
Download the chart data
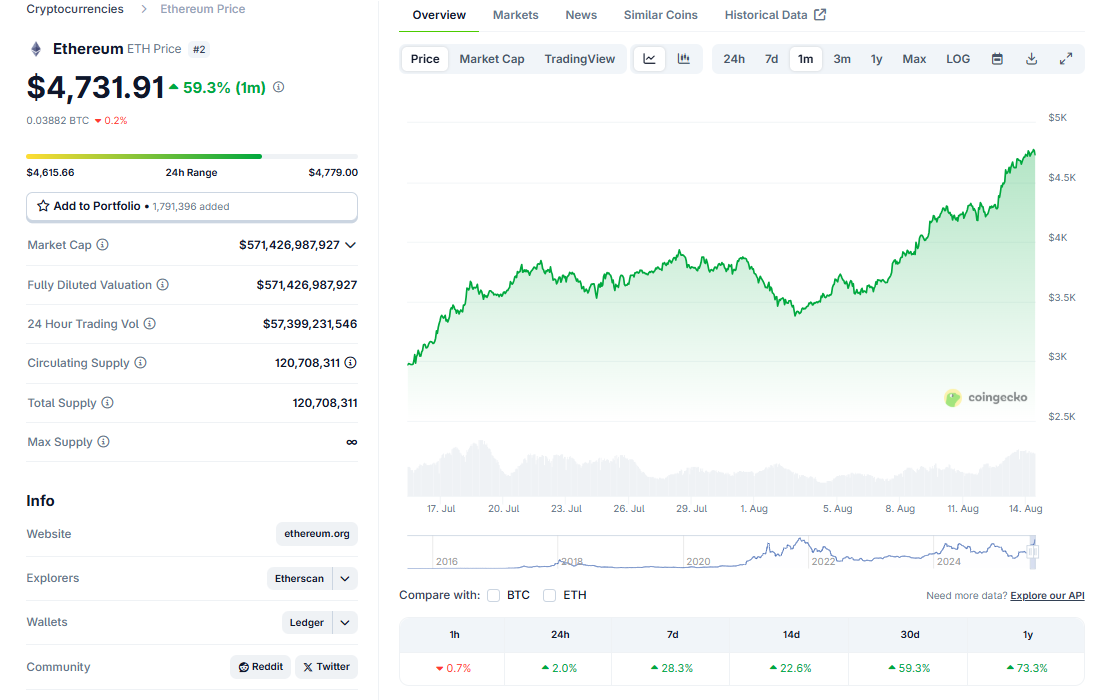coord(1032,59)
